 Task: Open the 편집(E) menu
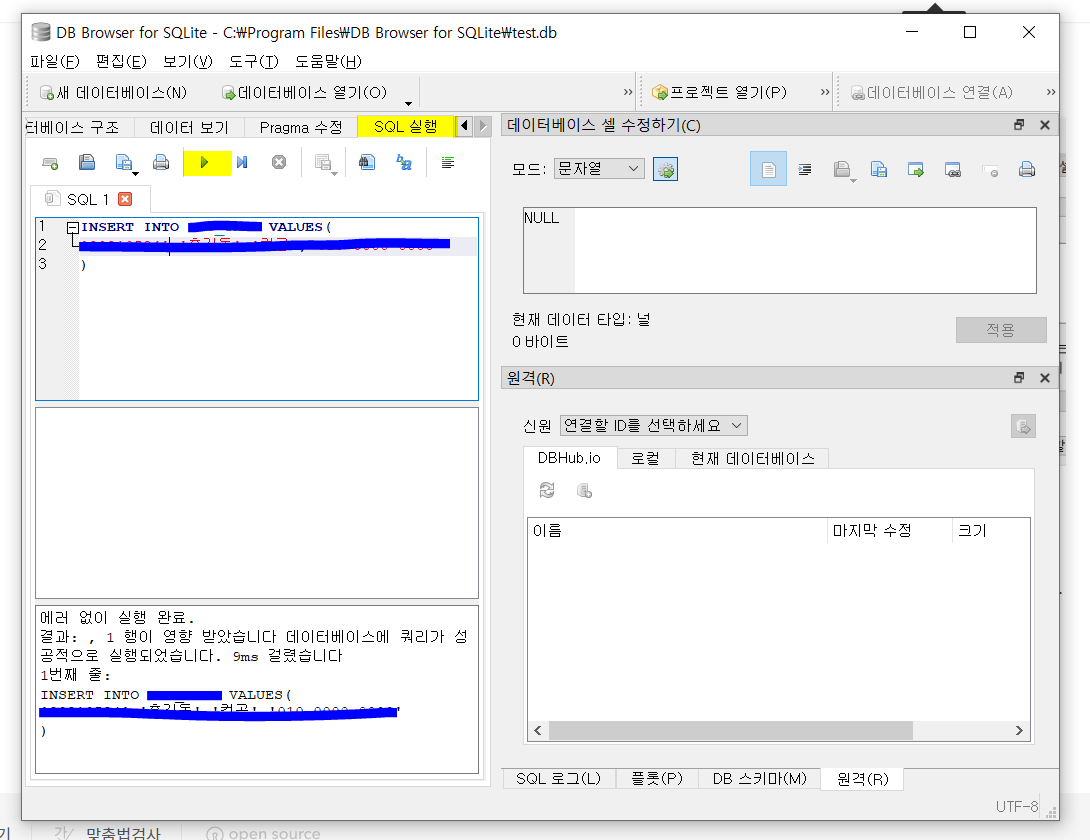[x=121, y=61]
